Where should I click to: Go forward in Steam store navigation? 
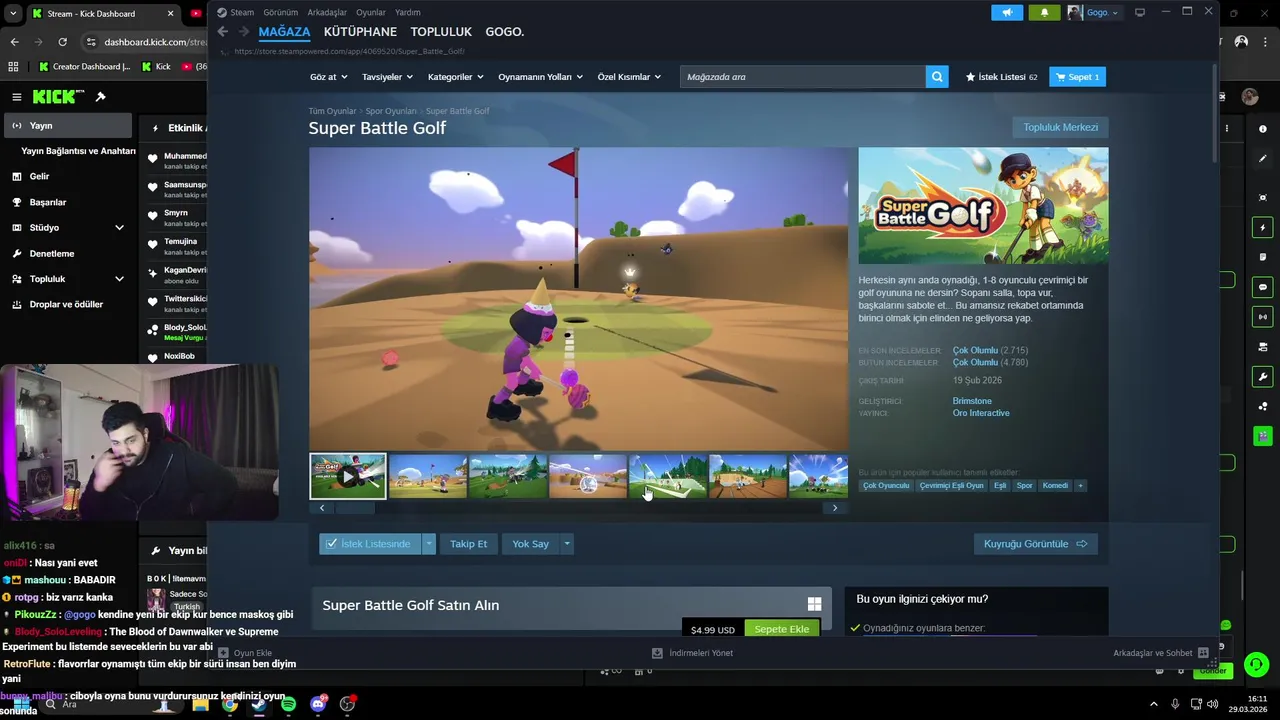(x=243, y=32)
